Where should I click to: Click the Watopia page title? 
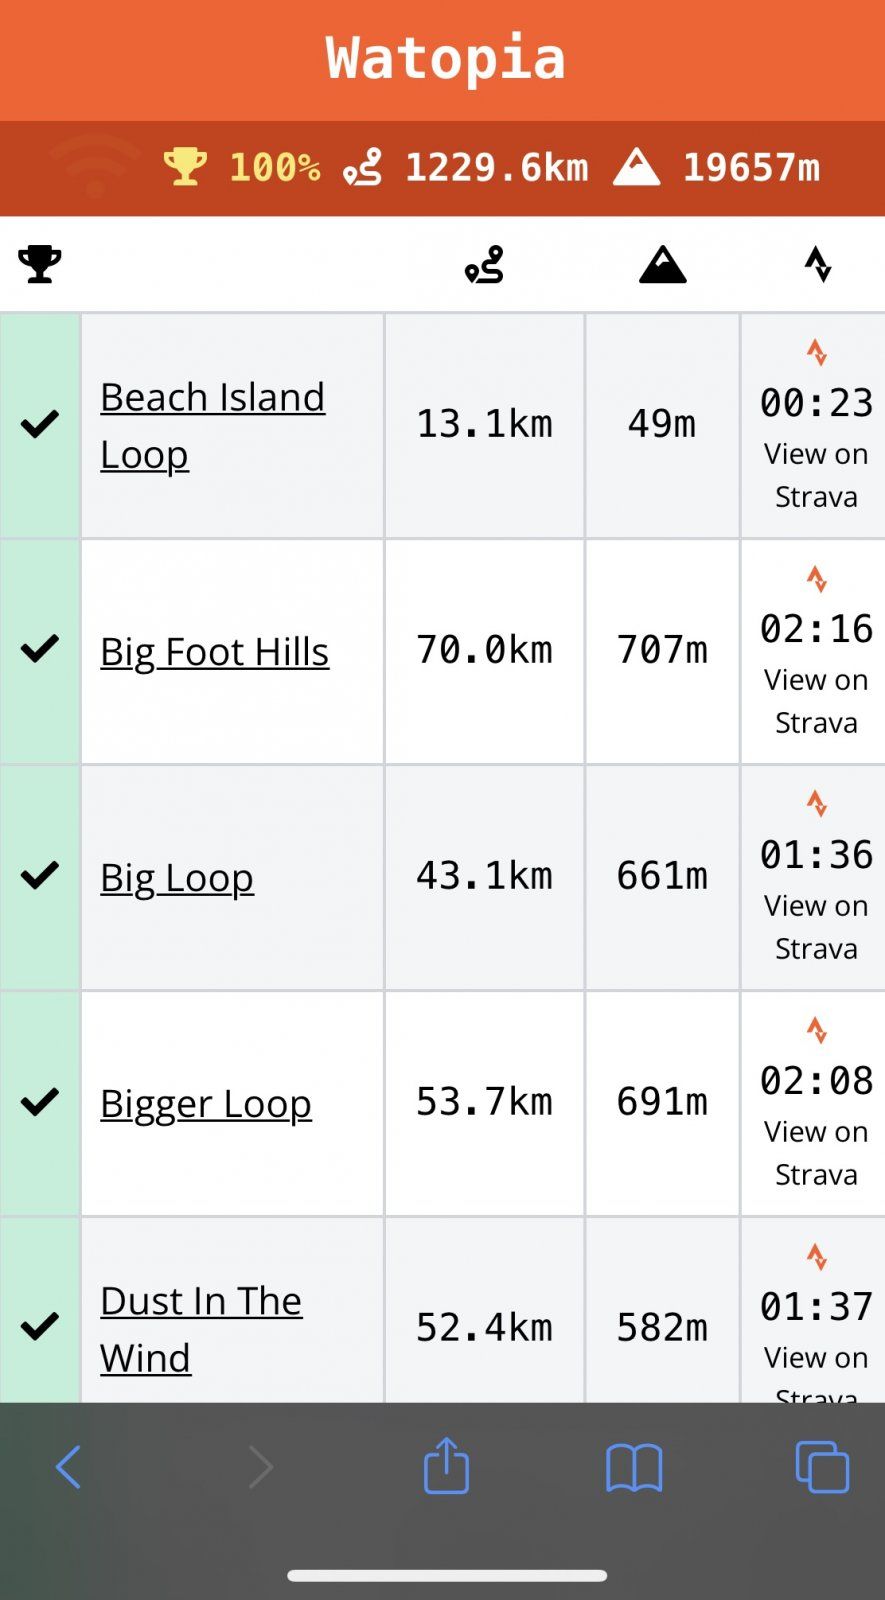pos(445,58)
